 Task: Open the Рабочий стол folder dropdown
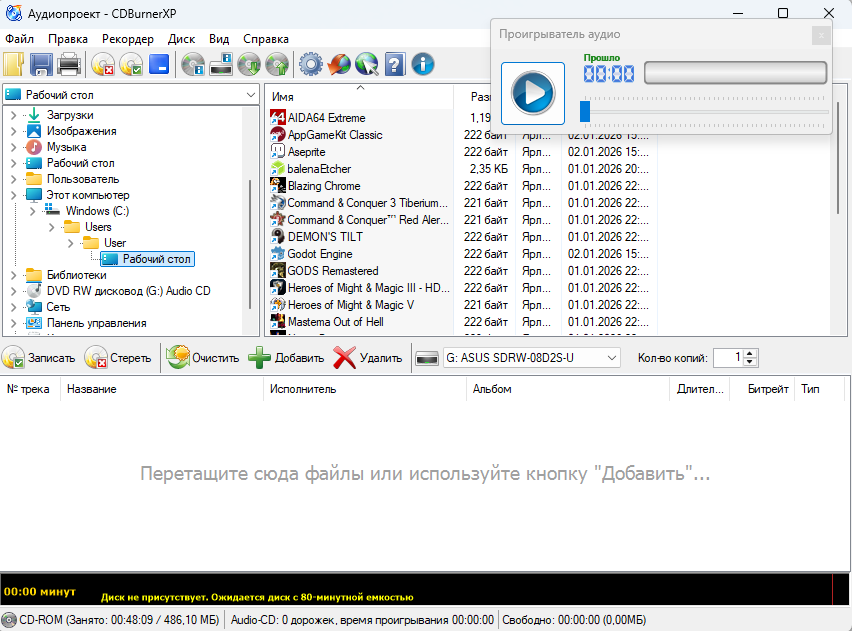tap(250, 94)
